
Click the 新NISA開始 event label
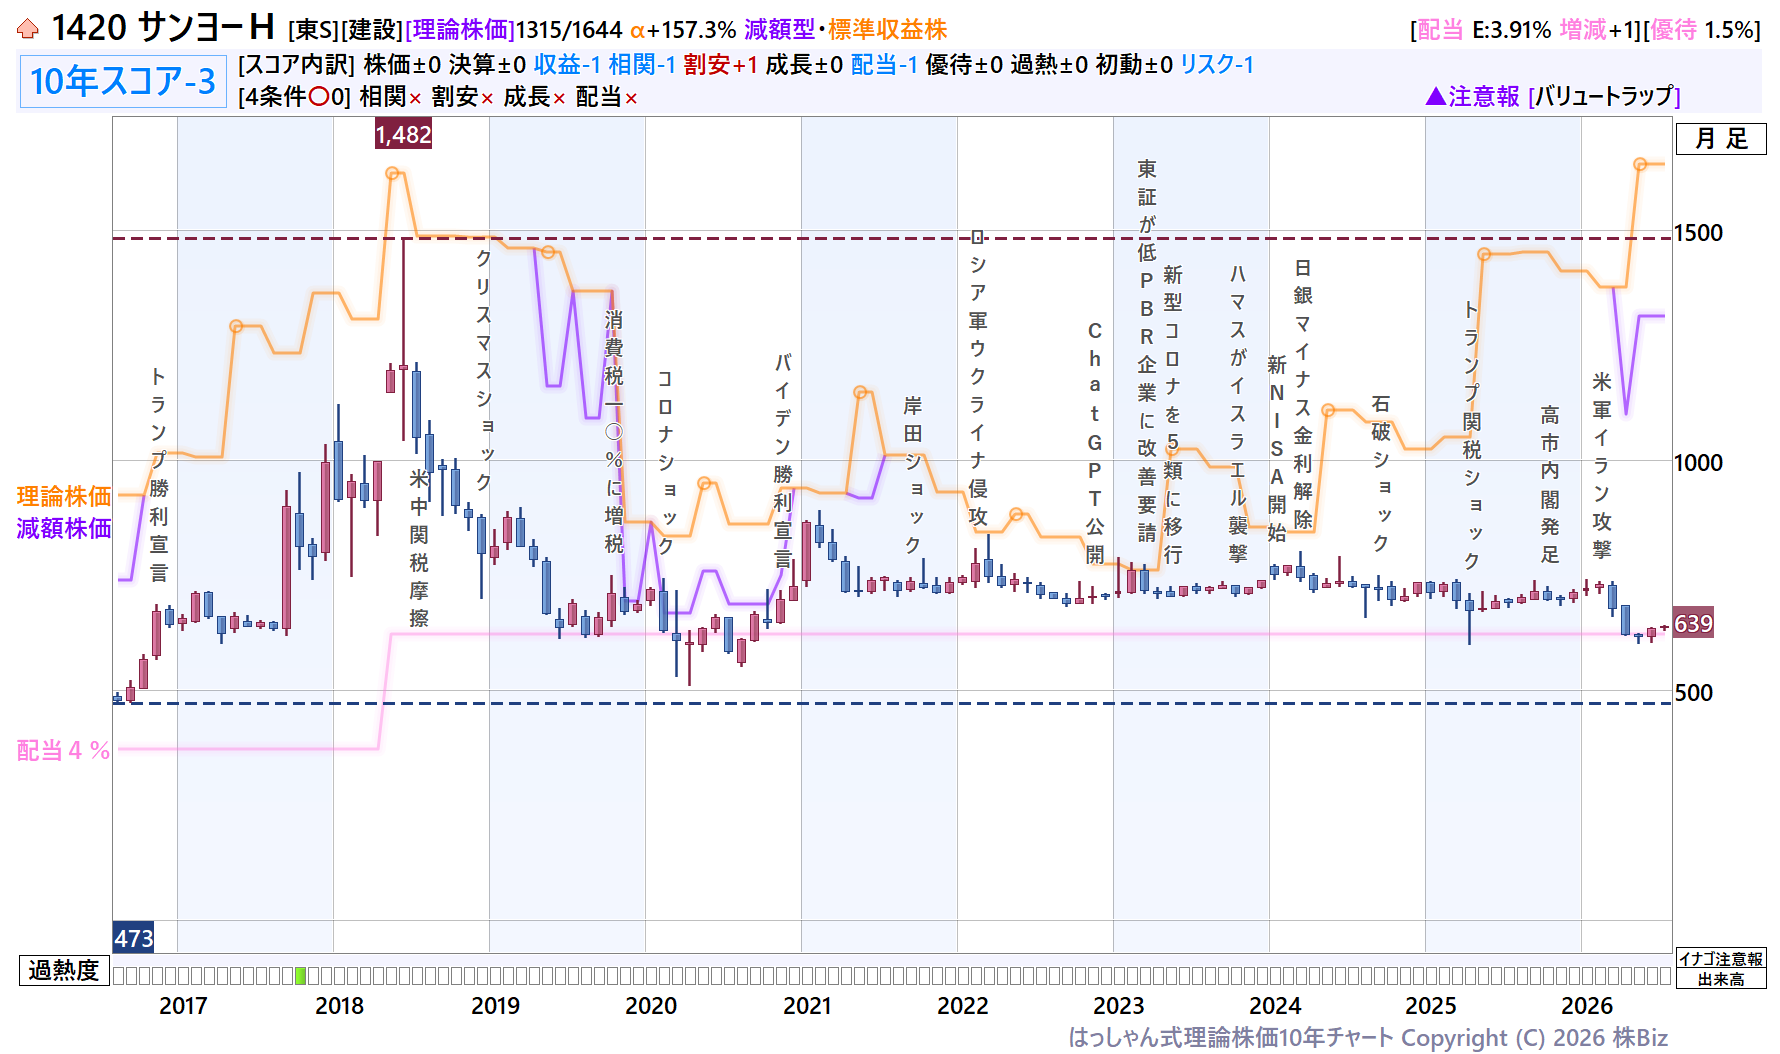tap(1276, 449)
